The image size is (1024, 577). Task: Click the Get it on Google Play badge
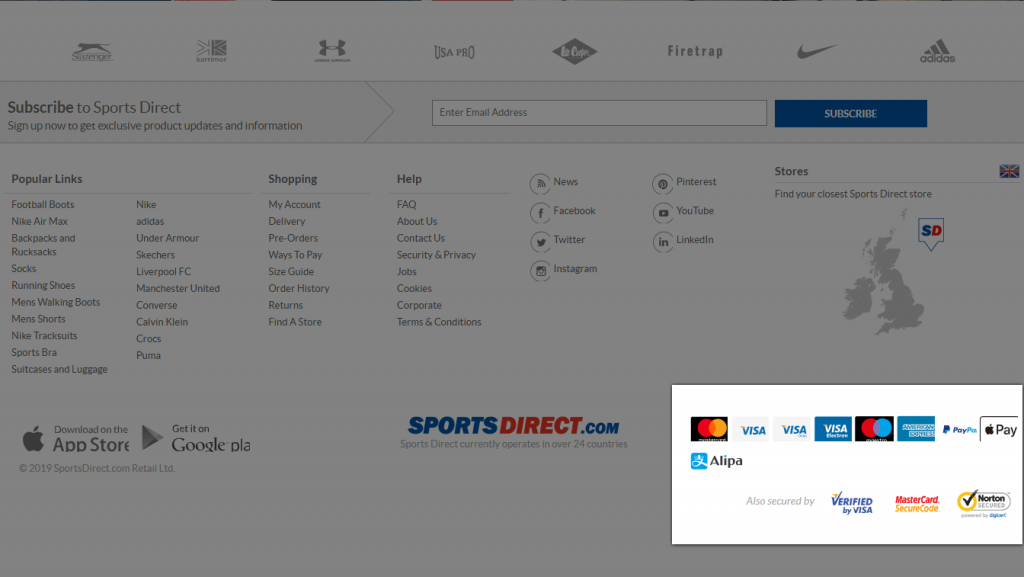196,437
